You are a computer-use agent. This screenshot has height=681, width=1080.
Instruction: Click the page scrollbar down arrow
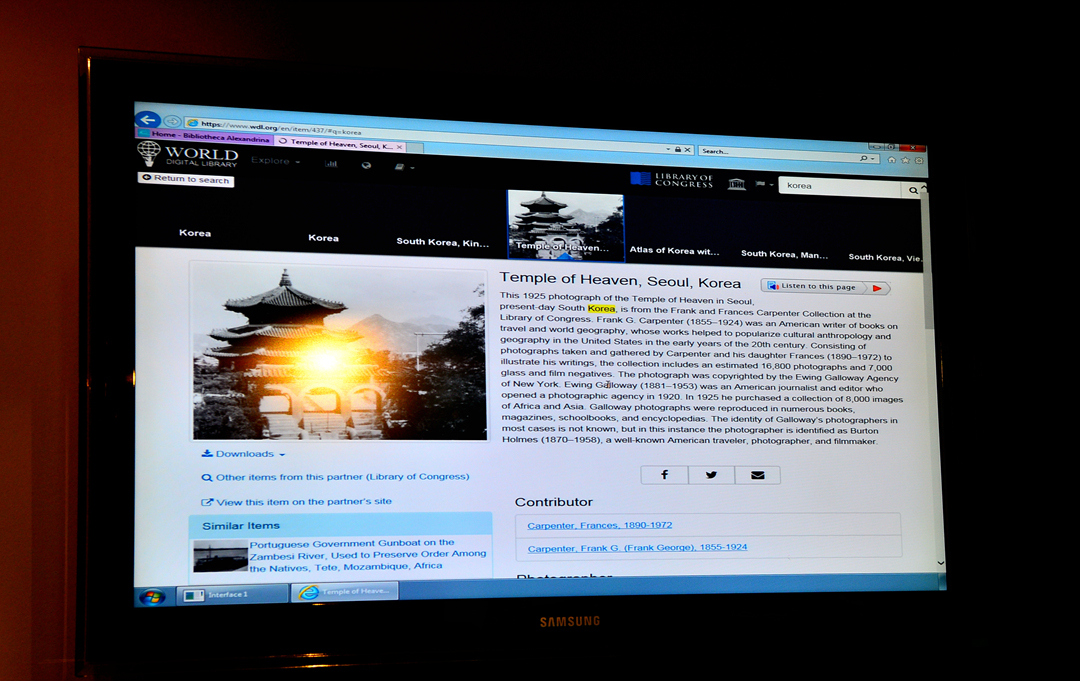940,563
